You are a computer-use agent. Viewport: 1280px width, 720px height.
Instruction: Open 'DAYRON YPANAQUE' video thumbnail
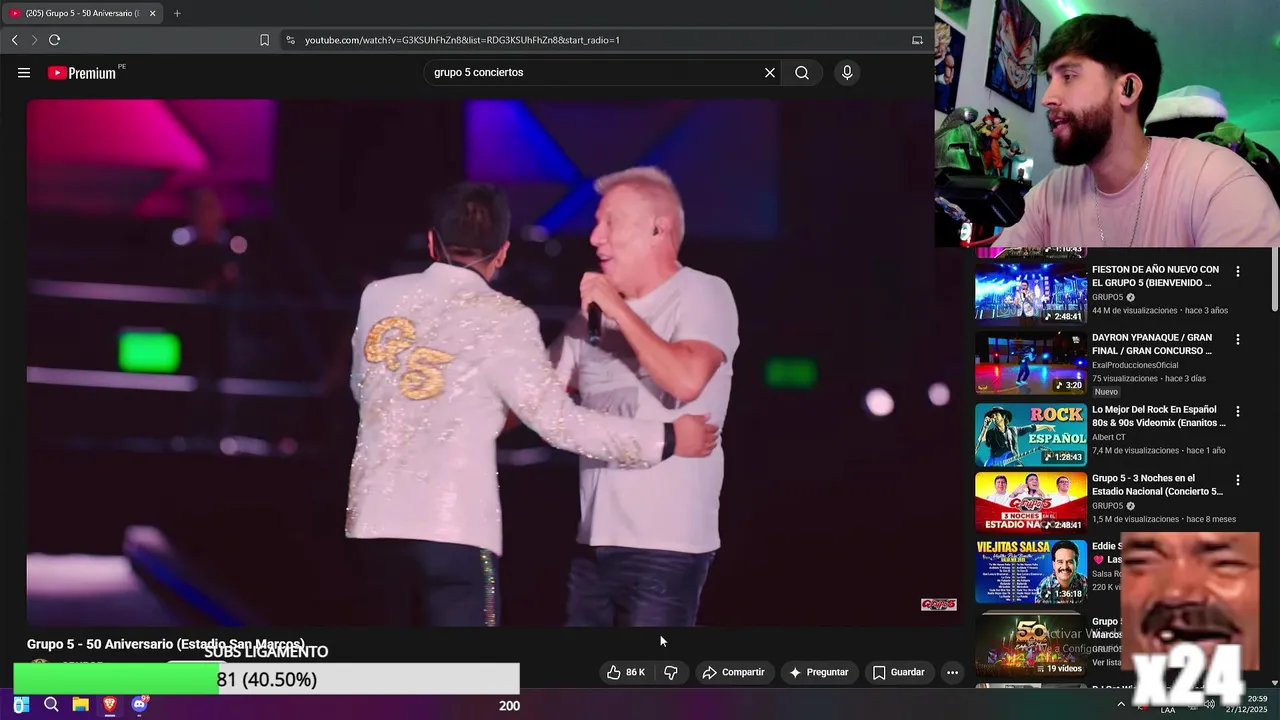point(1031,363)
